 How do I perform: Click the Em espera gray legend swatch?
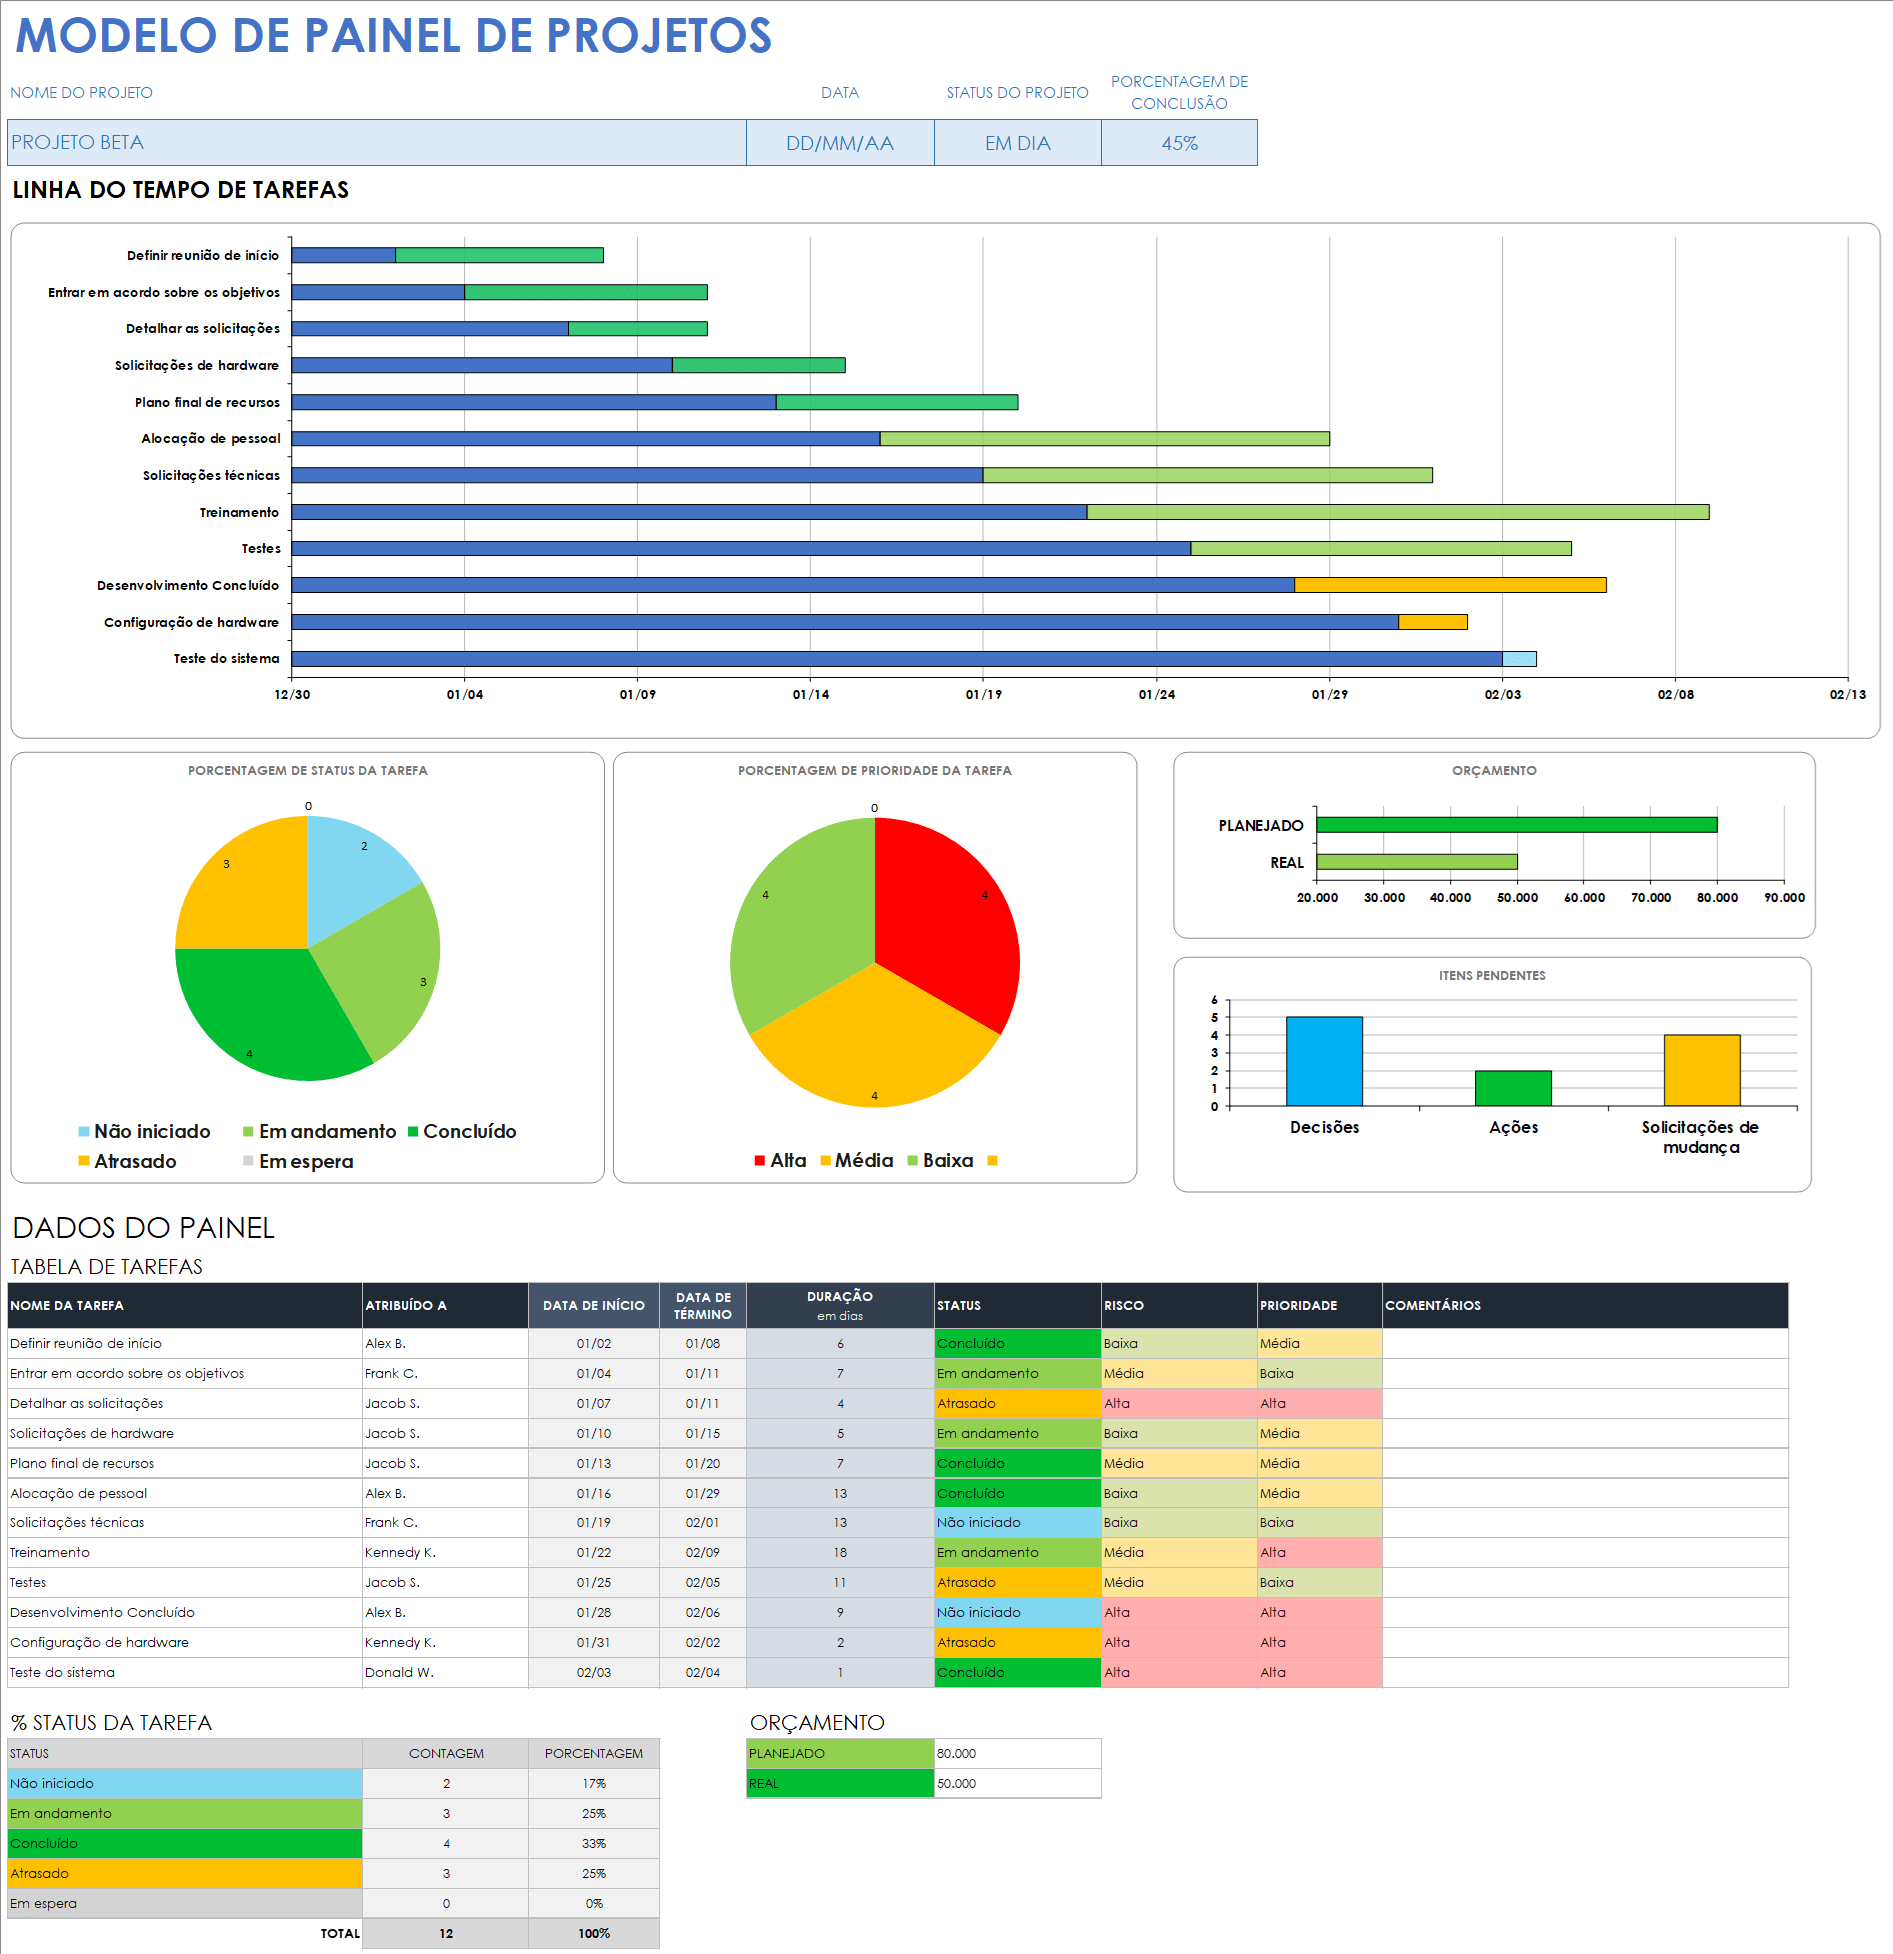click(x=248, y=1161)
